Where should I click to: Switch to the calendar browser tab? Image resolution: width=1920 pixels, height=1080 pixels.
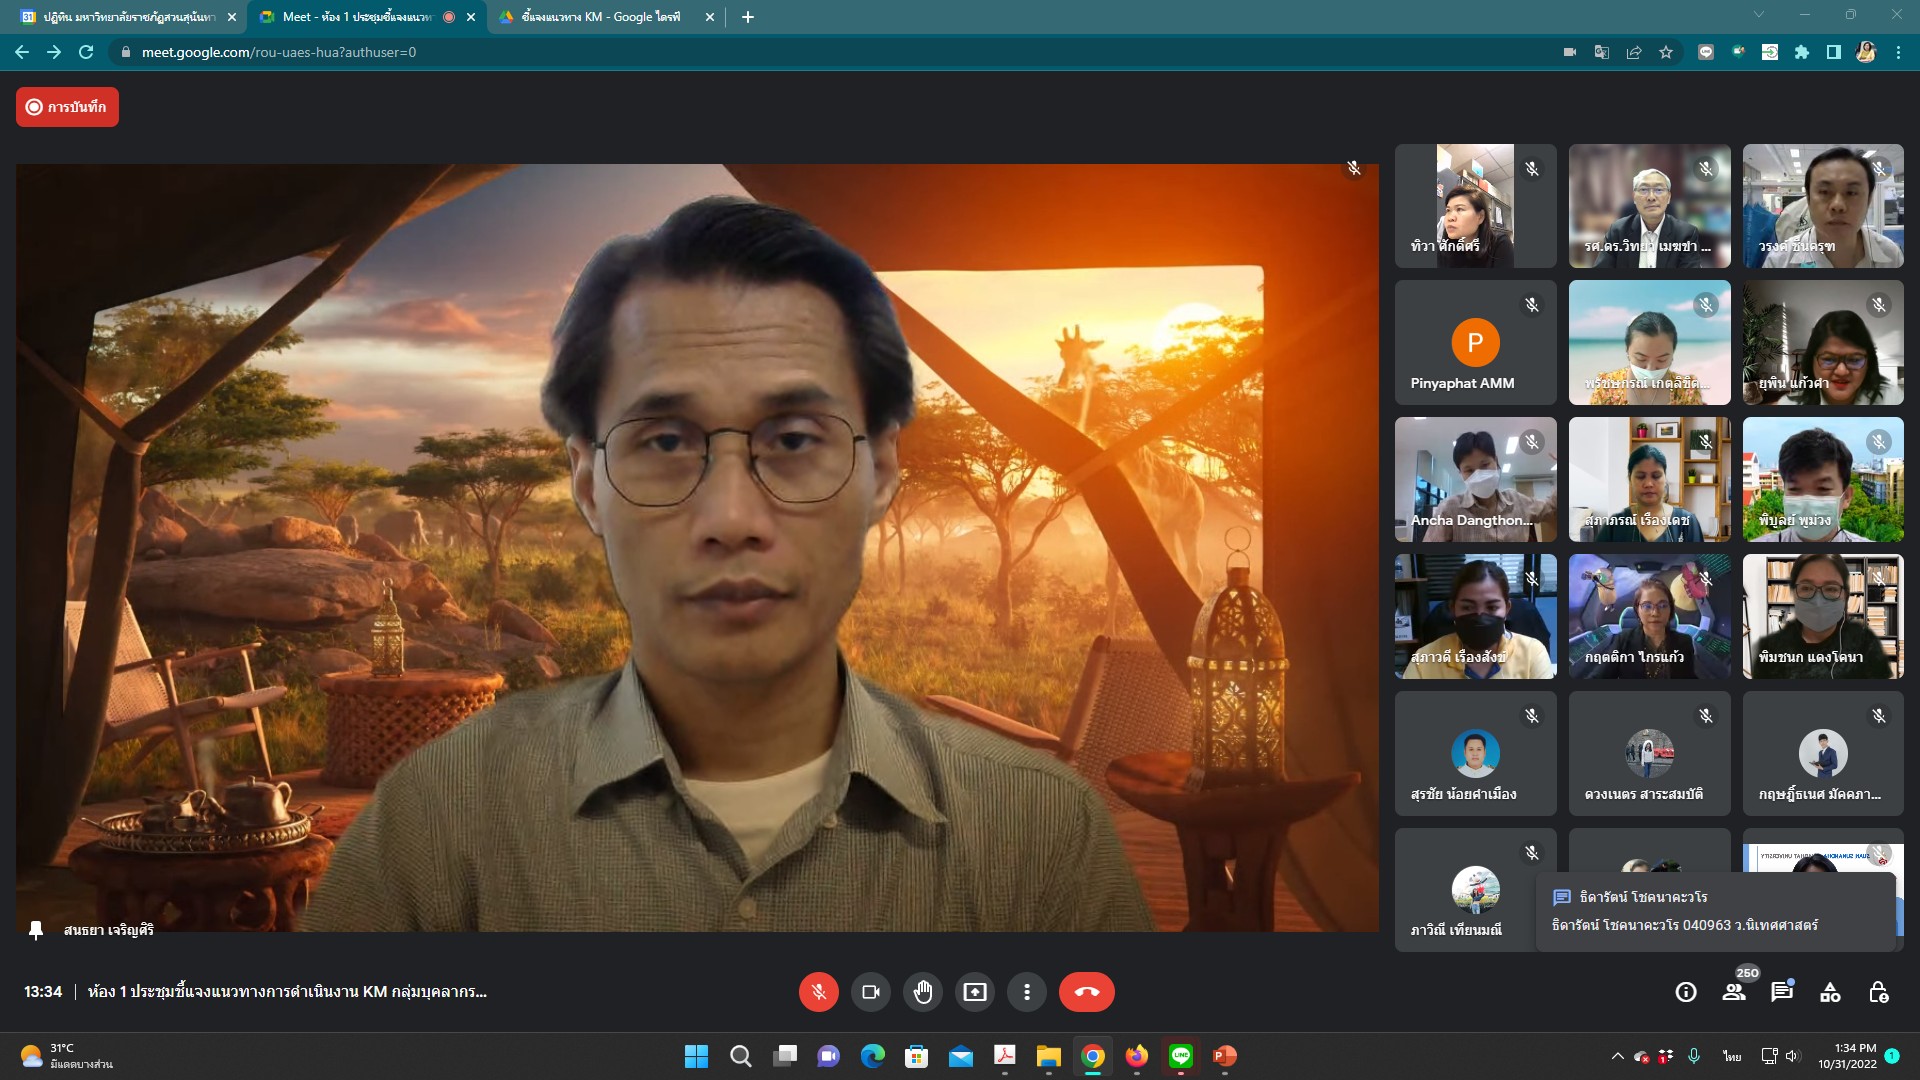[x=120, y=17]
